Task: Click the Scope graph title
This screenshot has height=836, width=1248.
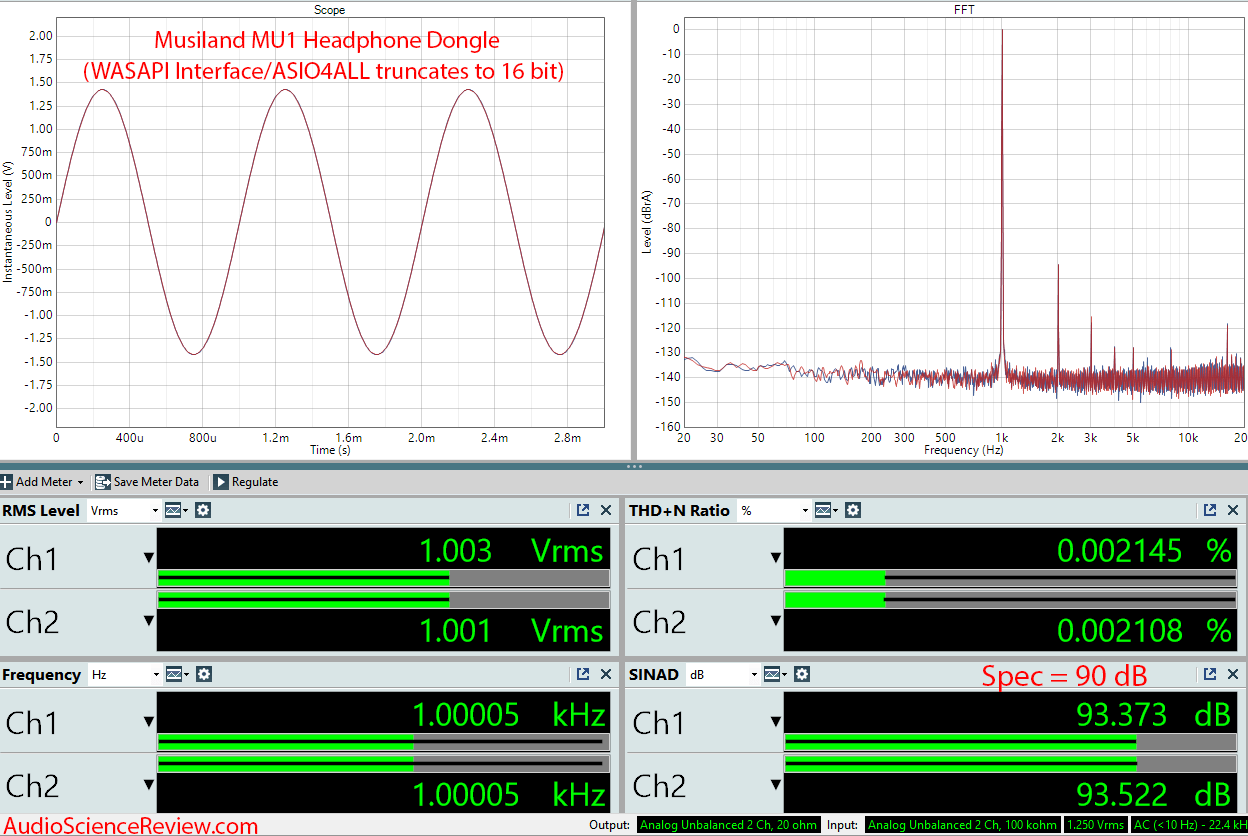Action: tap(330, 9)
